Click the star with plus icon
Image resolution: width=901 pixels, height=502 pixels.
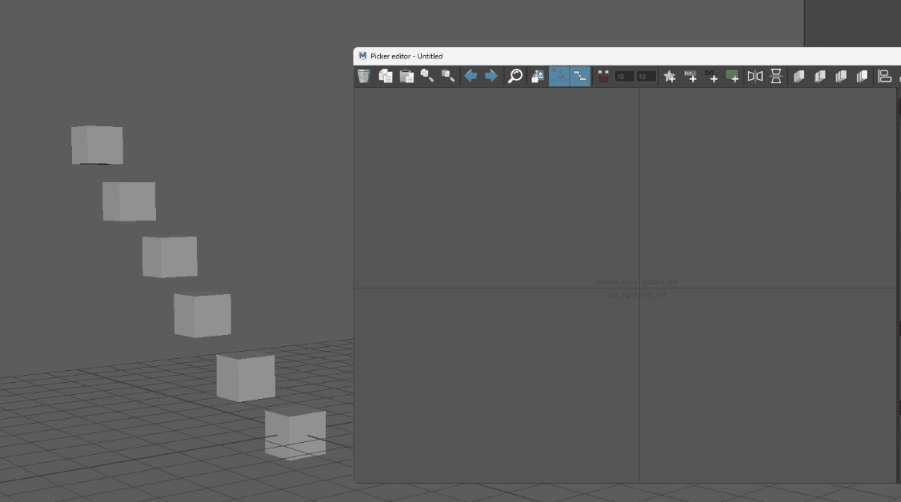[669, 76]
